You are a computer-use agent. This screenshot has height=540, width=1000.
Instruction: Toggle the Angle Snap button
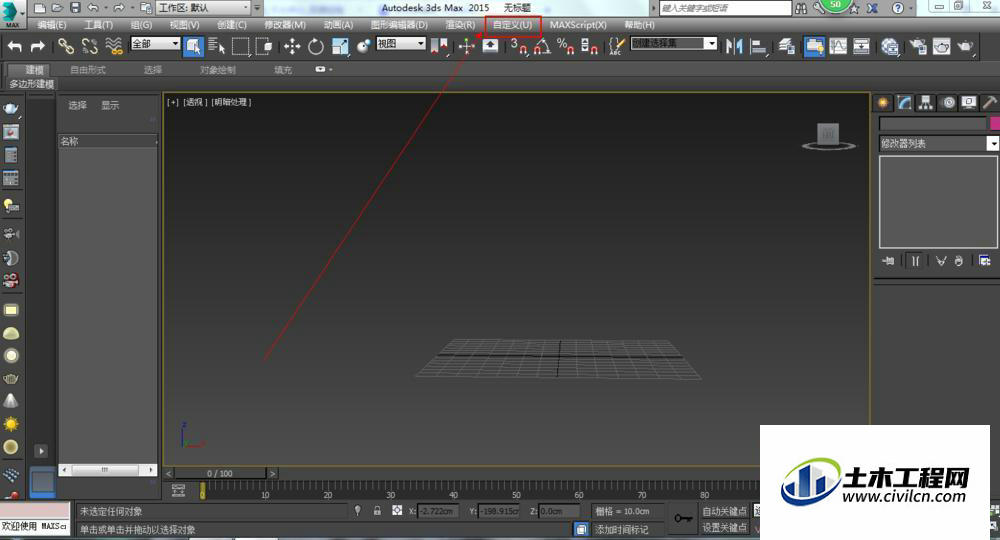pyautogui.click(x=542, y=46)
